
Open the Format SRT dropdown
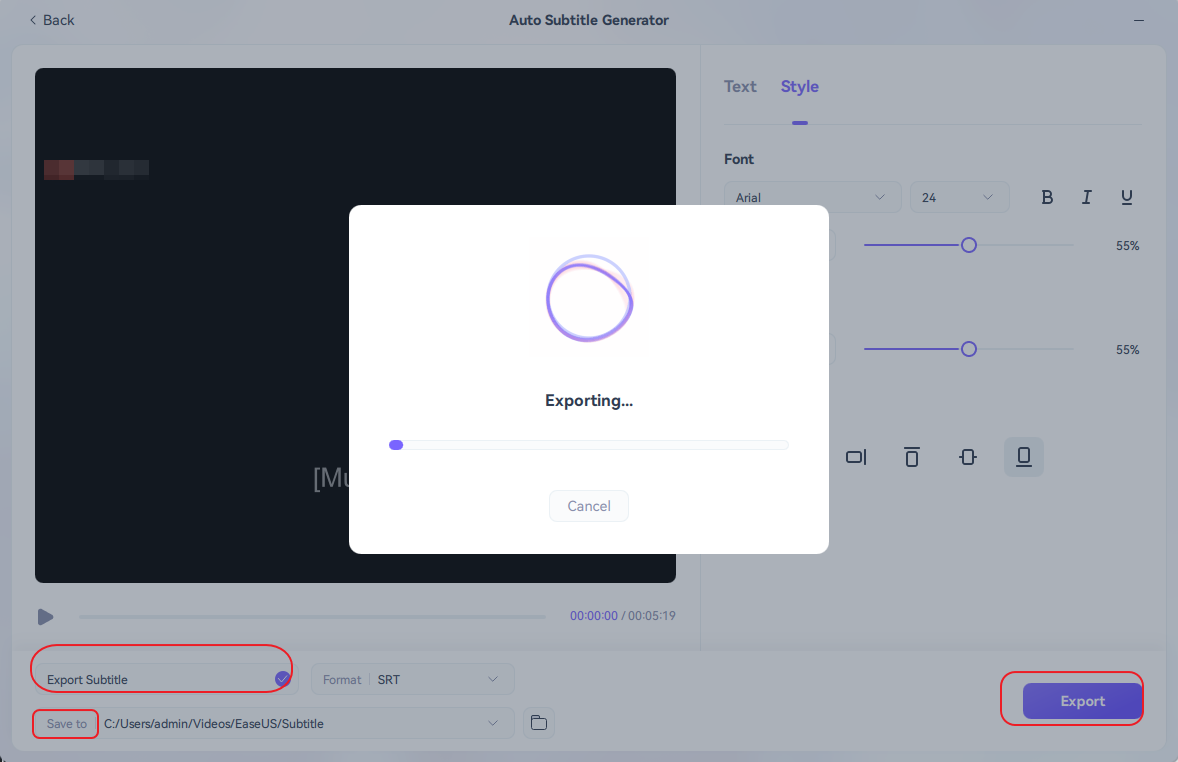413,679
